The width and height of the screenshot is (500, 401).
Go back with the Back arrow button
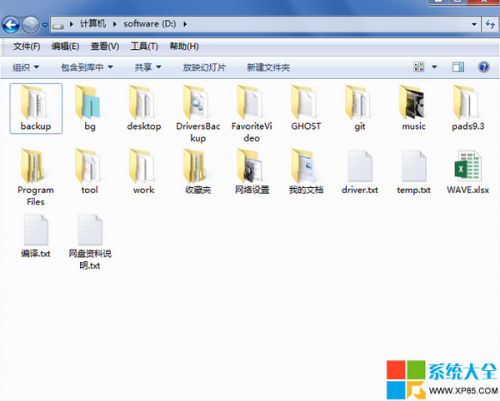pyautogui.click(x=11, y=25)
